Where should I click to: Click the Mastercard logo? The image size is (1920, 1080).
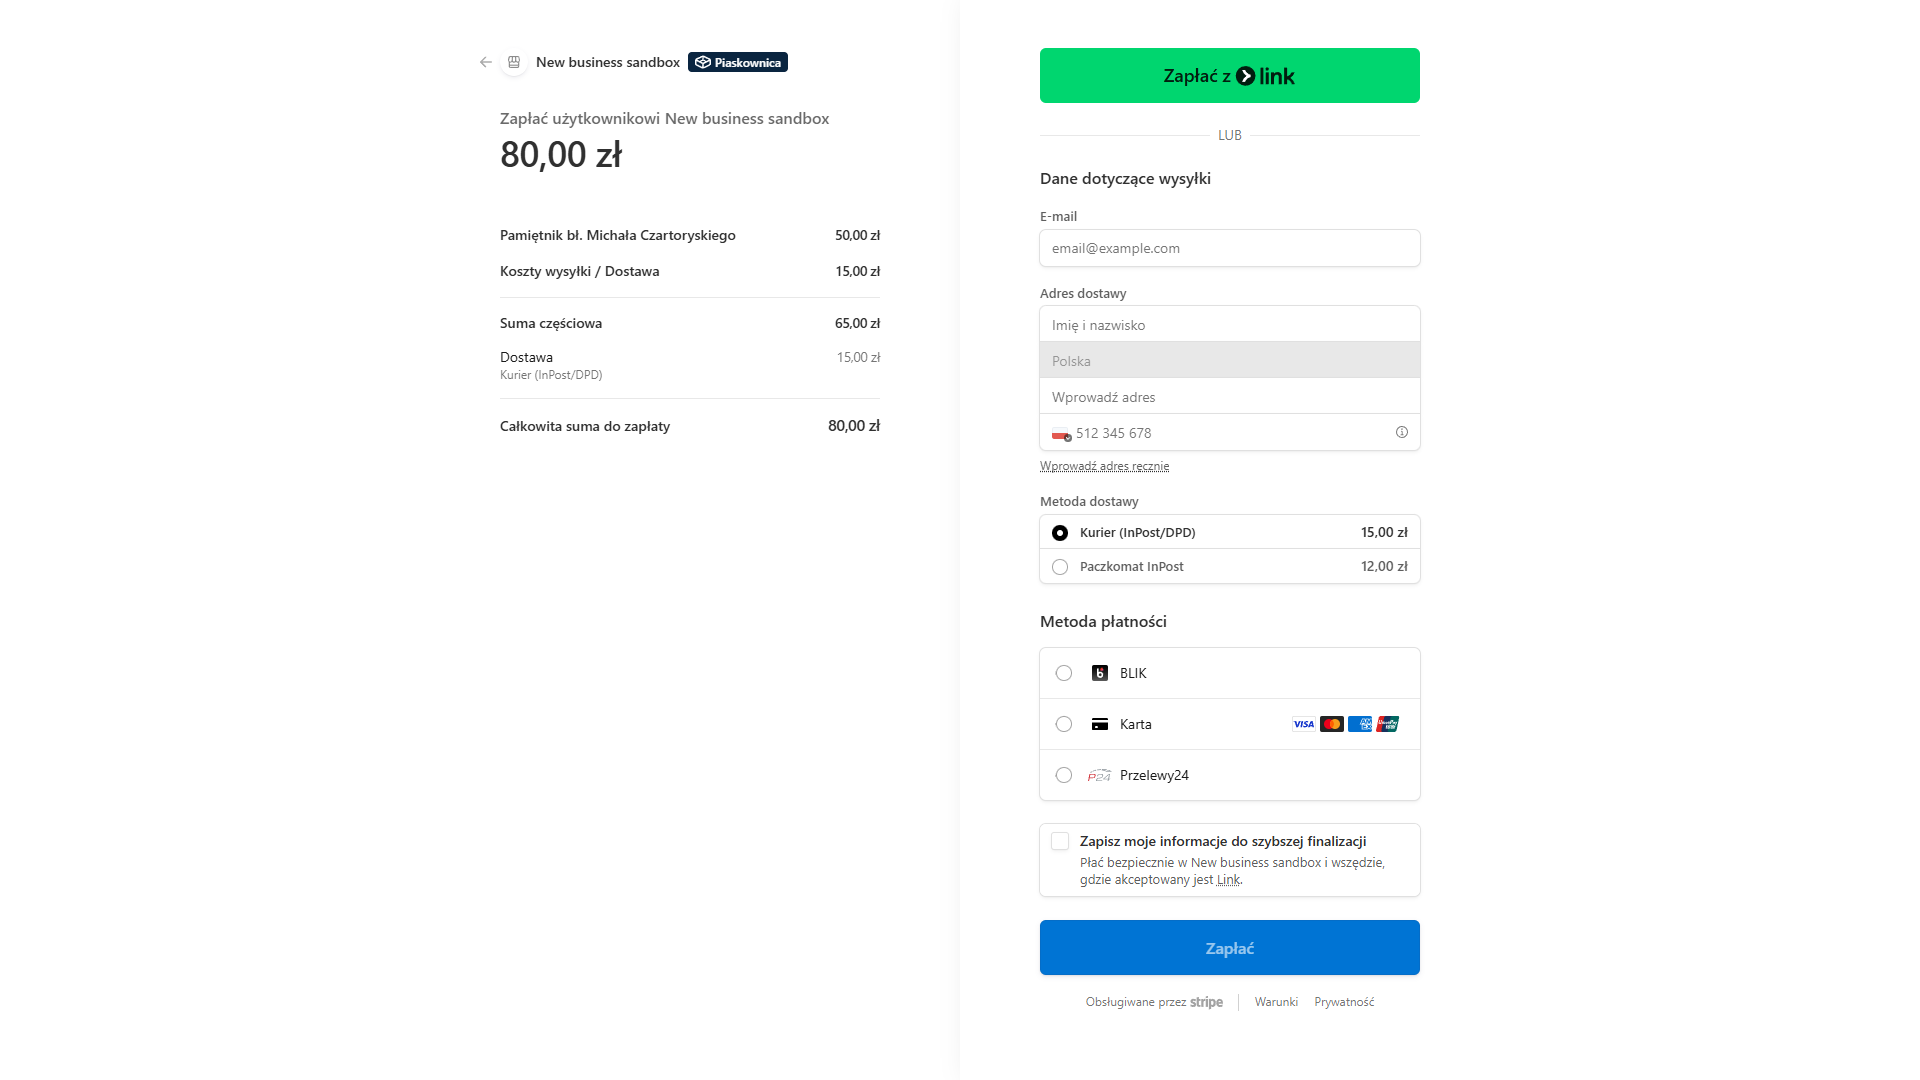coord(1332,724)
